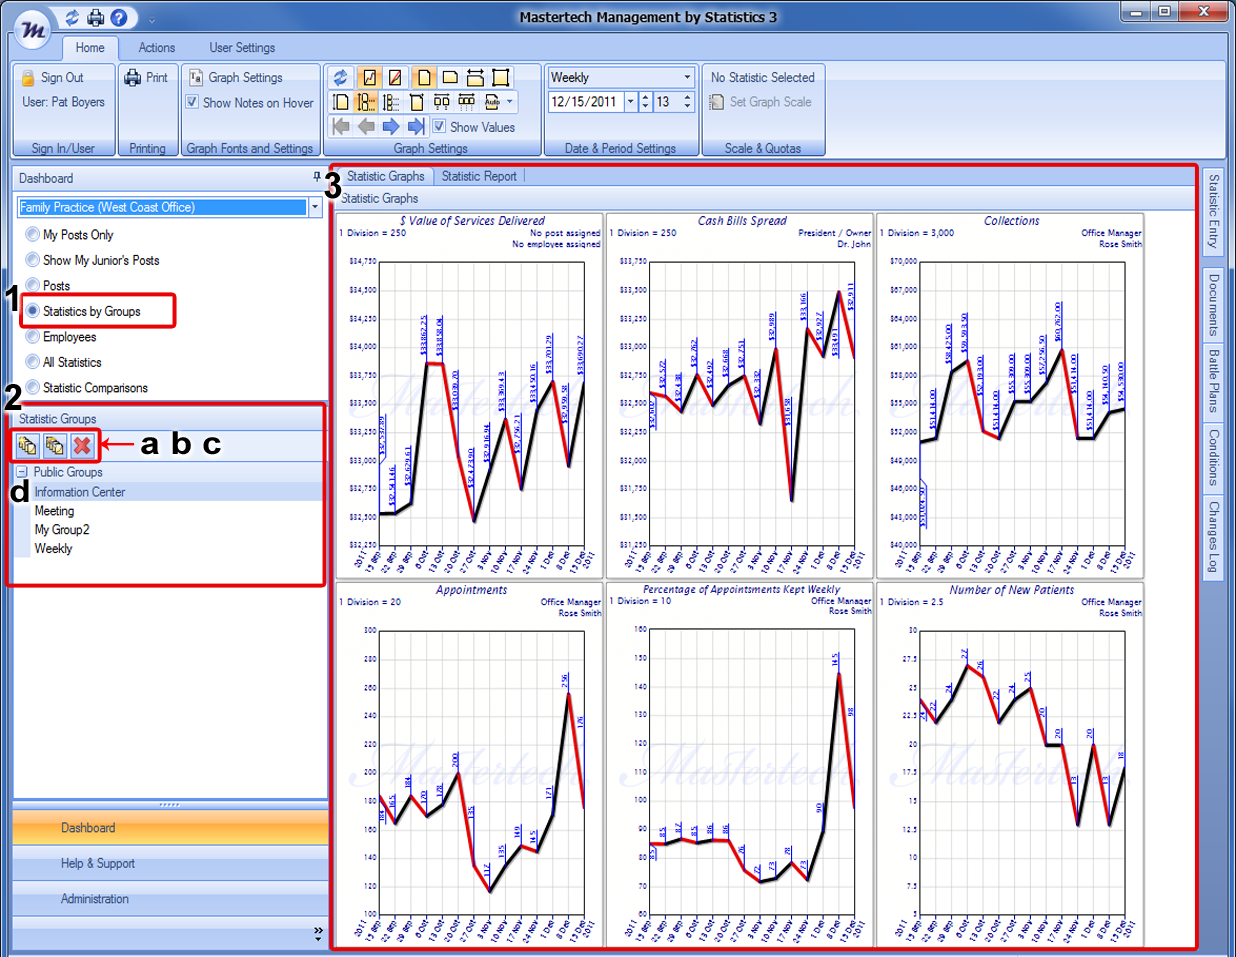The height and width of the screenshot is (957, 1236).
Task: Open the 12/15/2011 date picker dropdown arrow
Action: point(630,102)
